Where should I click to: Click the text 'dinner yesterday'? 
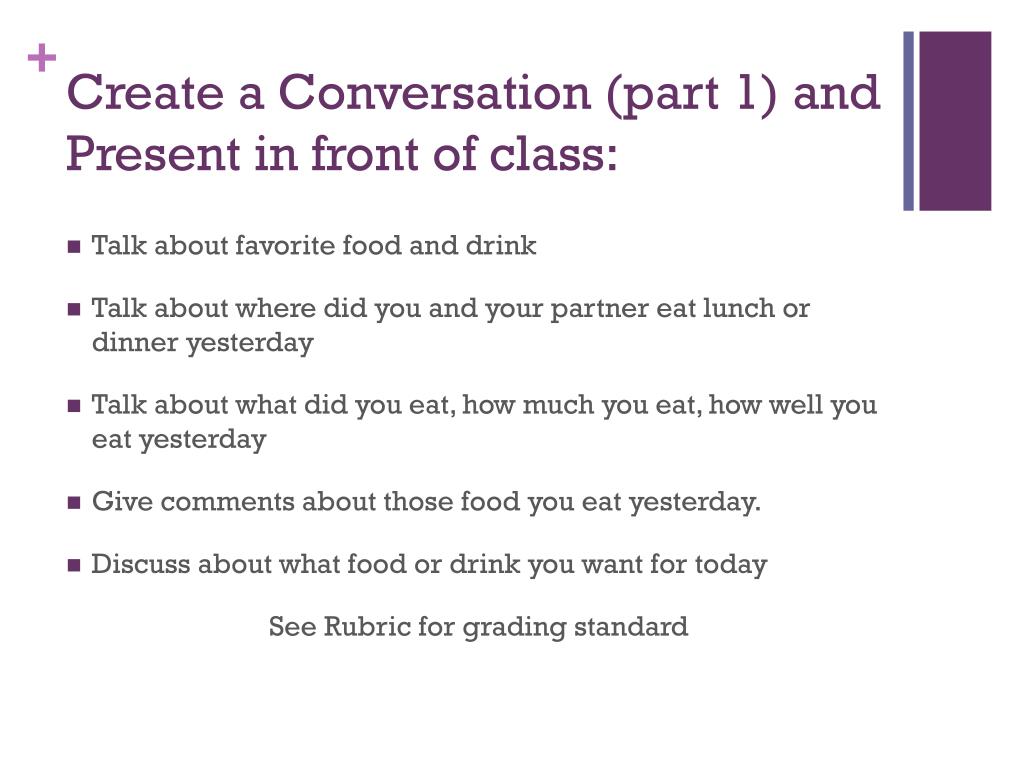[x=202, y=343]
